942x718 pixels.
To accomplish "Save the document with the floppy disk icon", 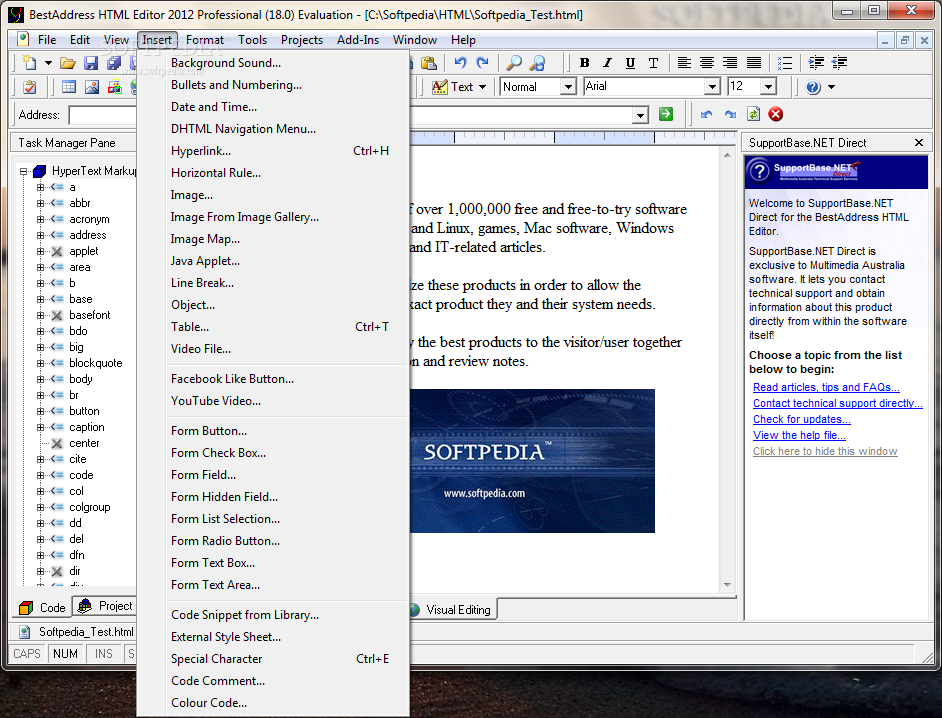I will click(91, 62).
